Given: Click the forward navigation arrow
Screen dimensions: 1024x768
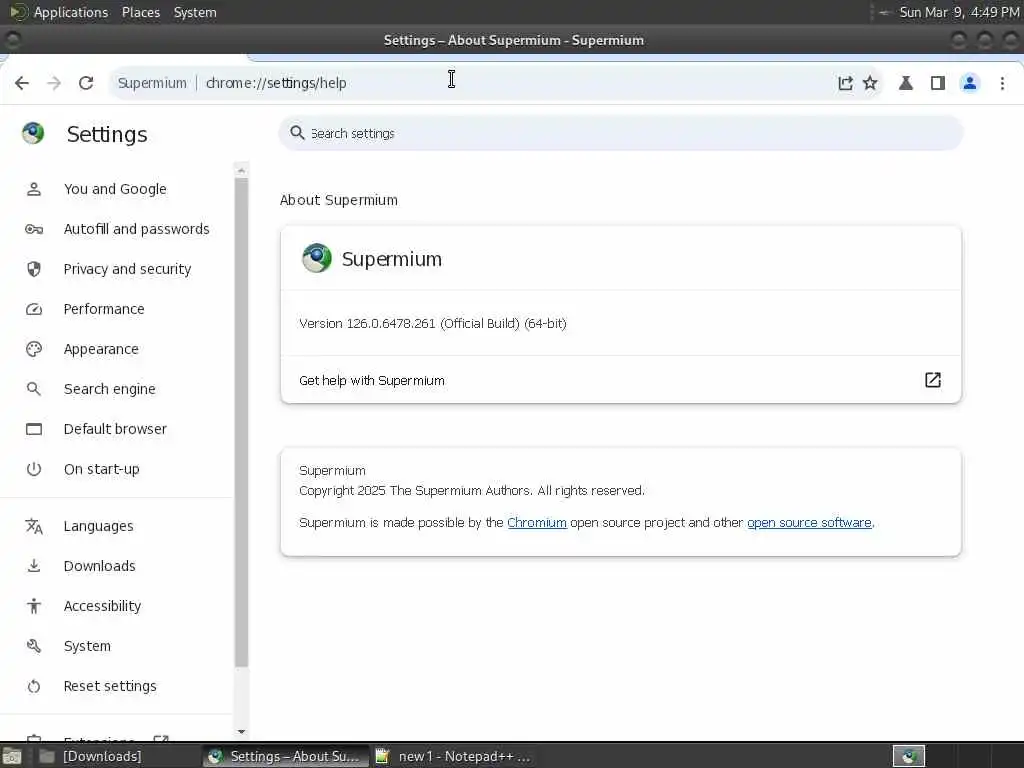Looking at the screenshot, I should pos(54,83).
